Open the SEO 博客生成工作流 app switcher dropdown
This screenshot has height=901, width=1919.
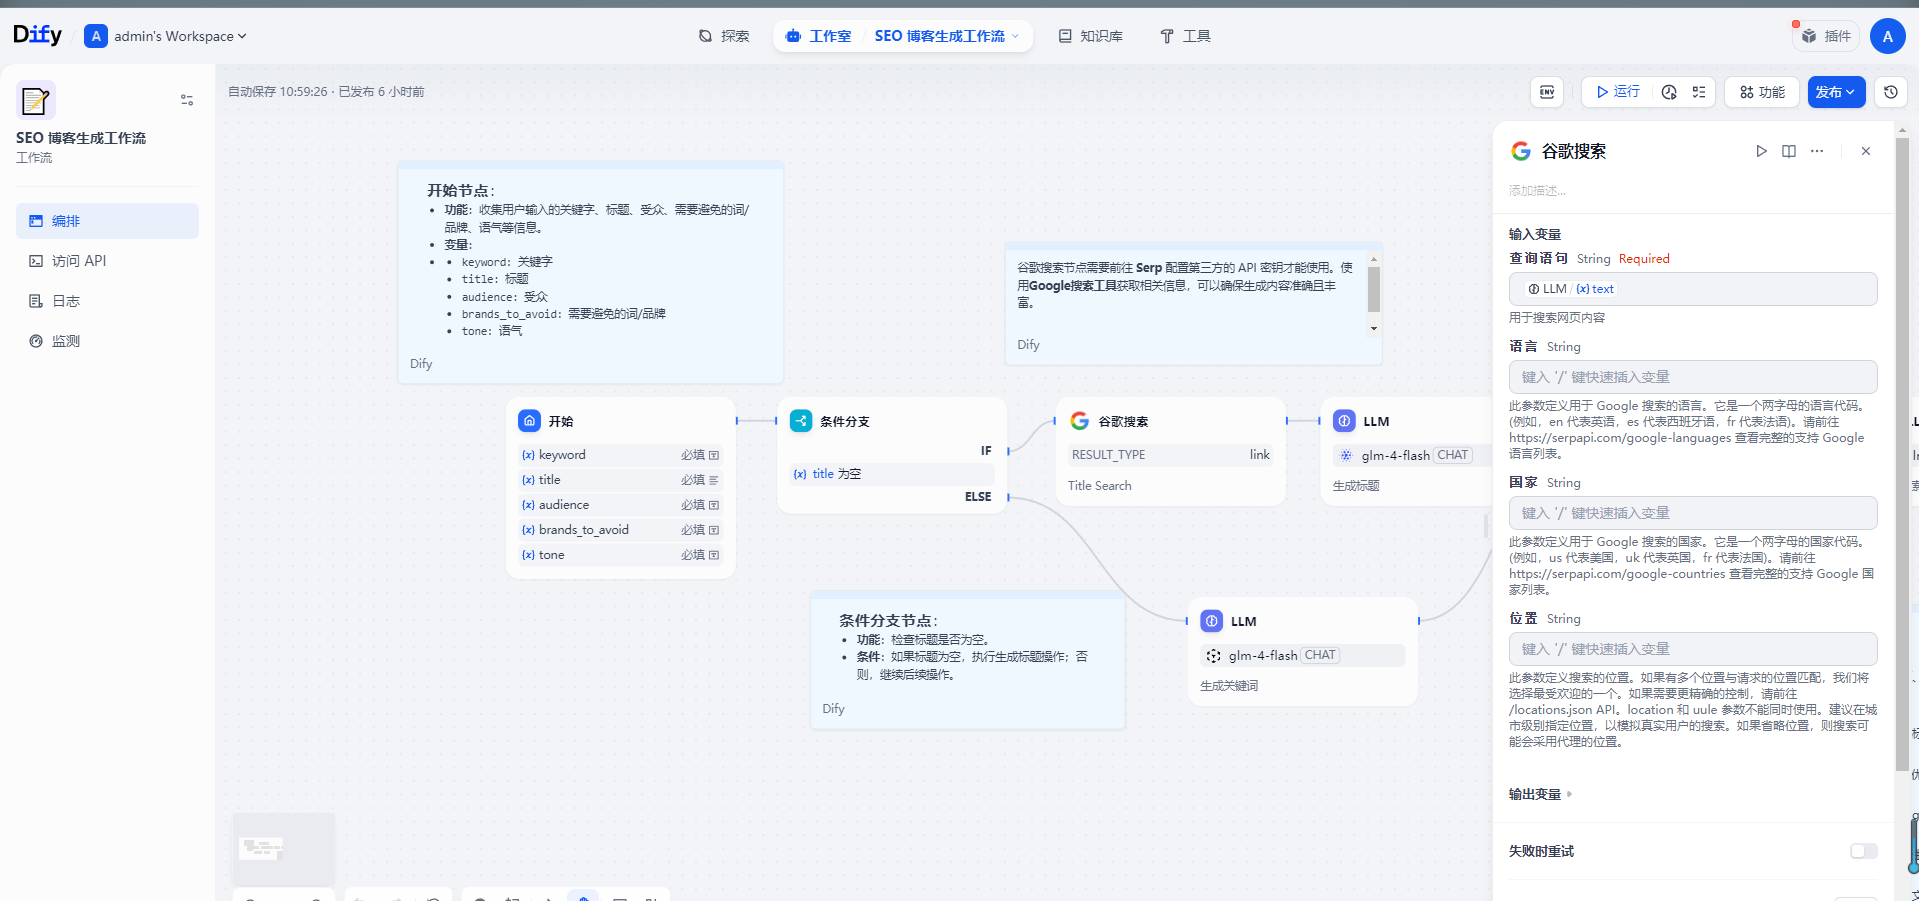(x=947, y=36)
